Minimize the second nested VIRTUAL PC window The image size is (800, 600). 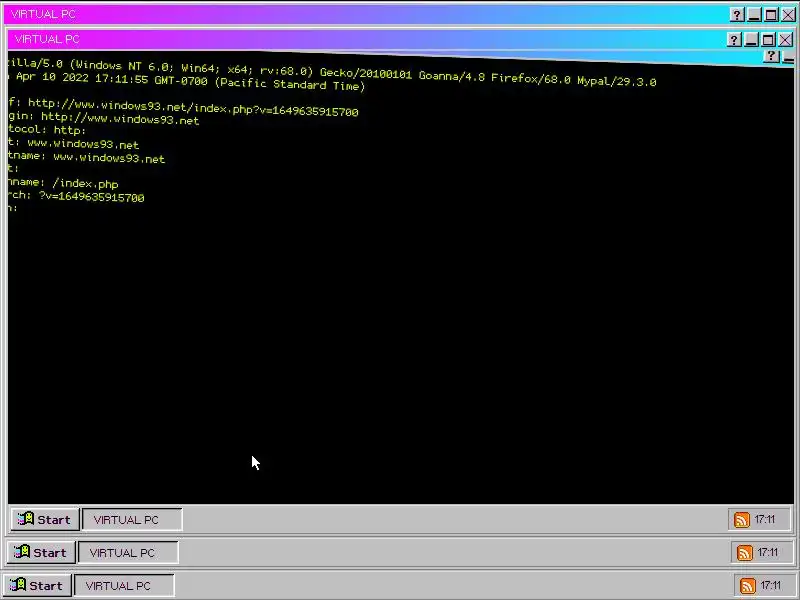pos(751,39)
